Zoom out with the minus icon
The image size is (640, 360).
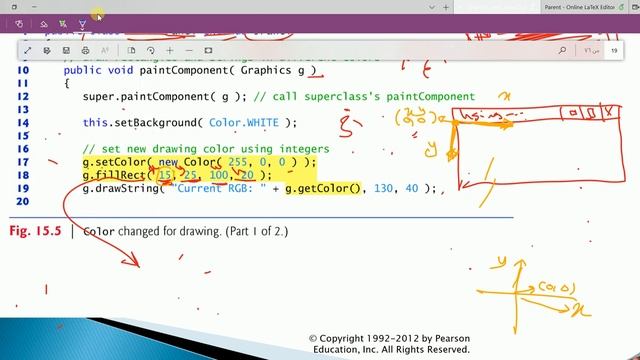point(189,51)
